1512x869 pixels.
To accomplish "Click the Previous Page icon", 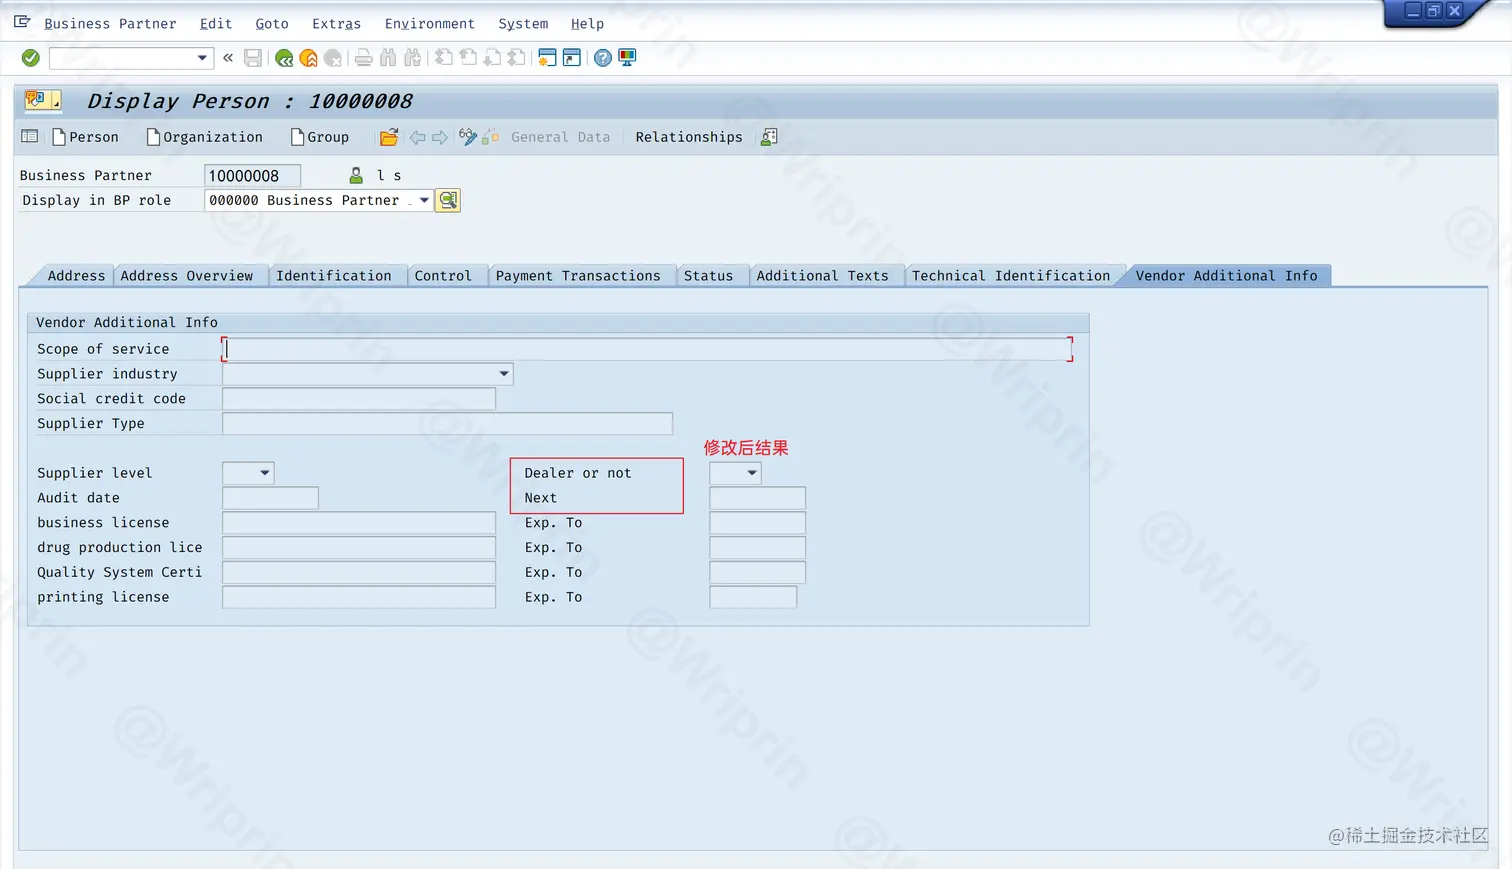I will tap(468, 58).
